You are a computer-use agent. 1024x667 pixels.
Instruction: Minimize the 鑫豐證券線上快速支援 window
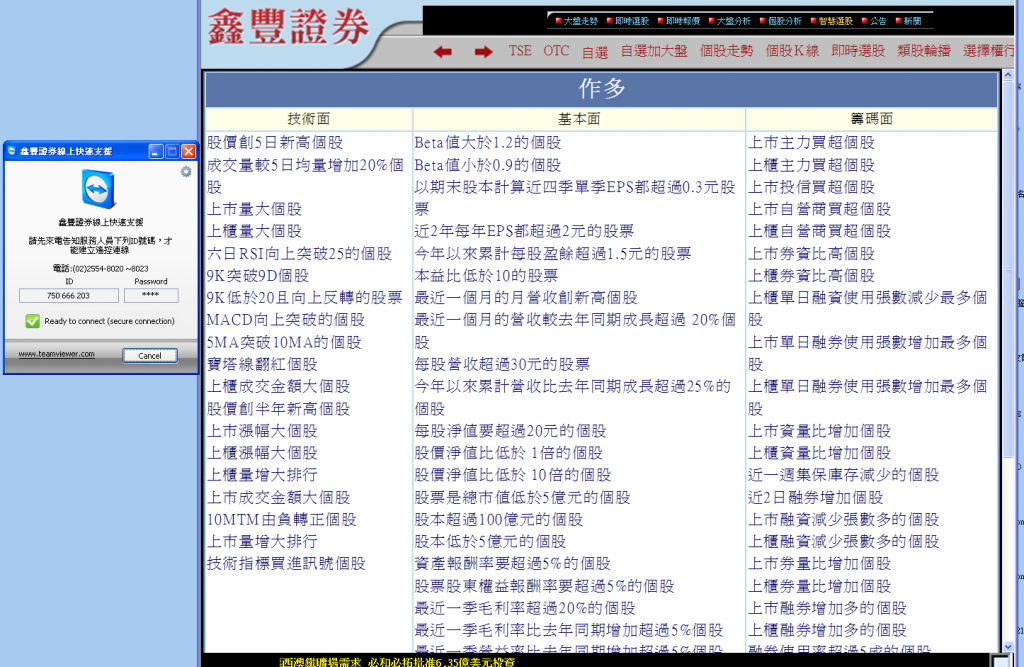pyautogui.click(x=155, y=152)
